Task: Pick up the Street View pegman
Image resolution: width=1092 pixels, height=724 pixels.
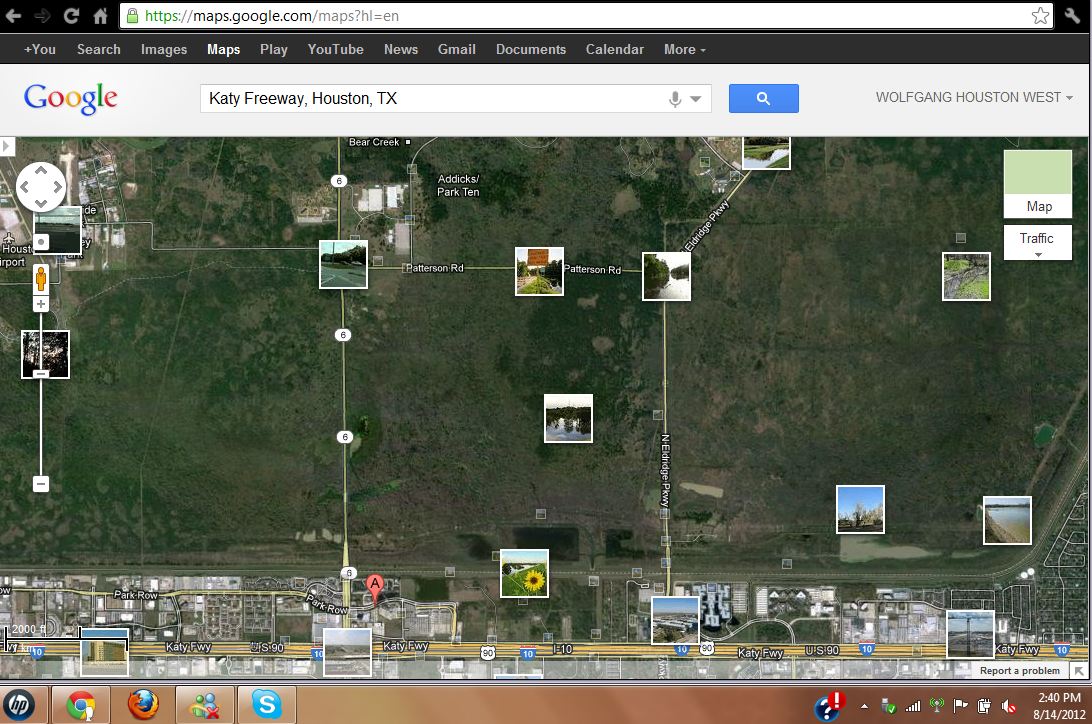Action: [41, 278]
